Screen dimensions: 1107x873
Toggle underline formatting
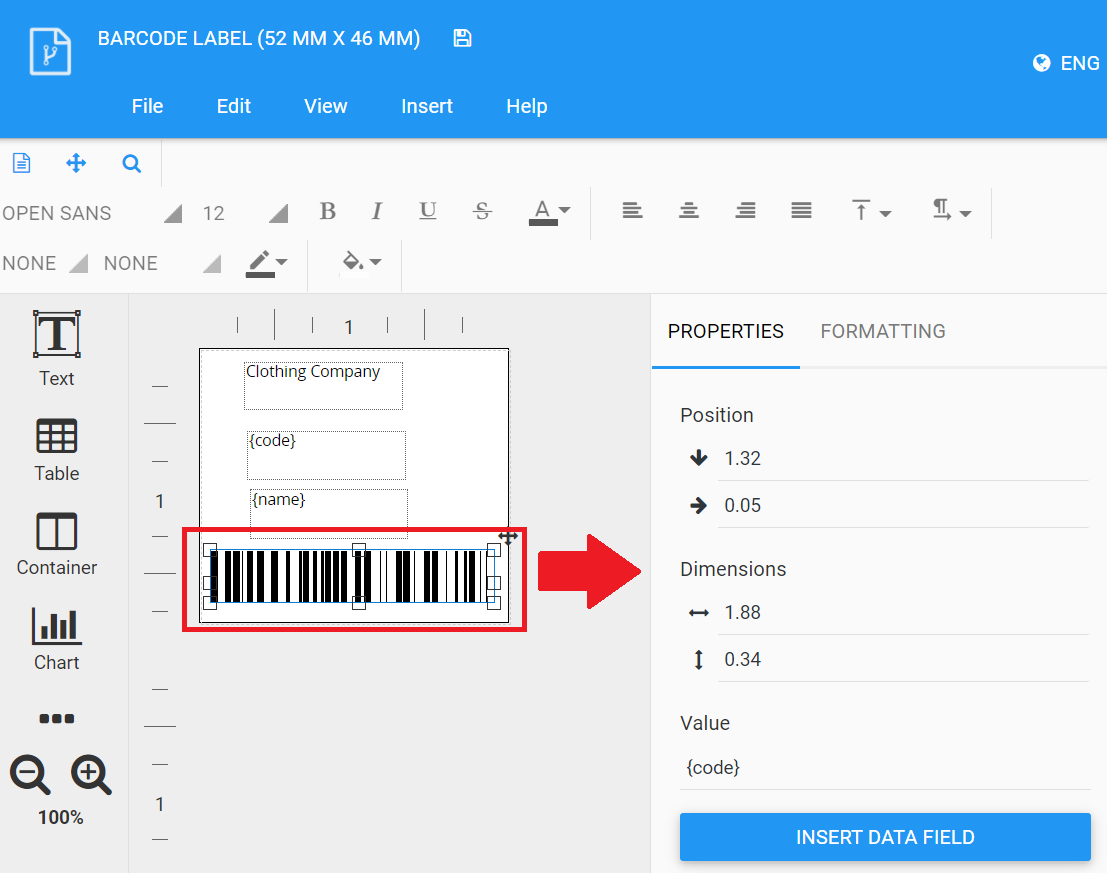pos(428,211)
